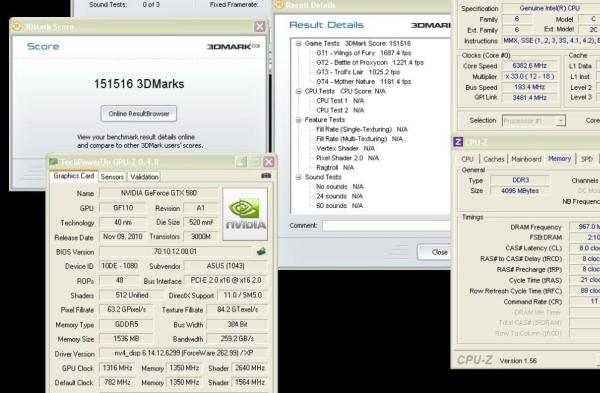Screen dimensions: 600x393
Task: Select GT3 - Troll's Lair row
Action: tap(358, 72)
